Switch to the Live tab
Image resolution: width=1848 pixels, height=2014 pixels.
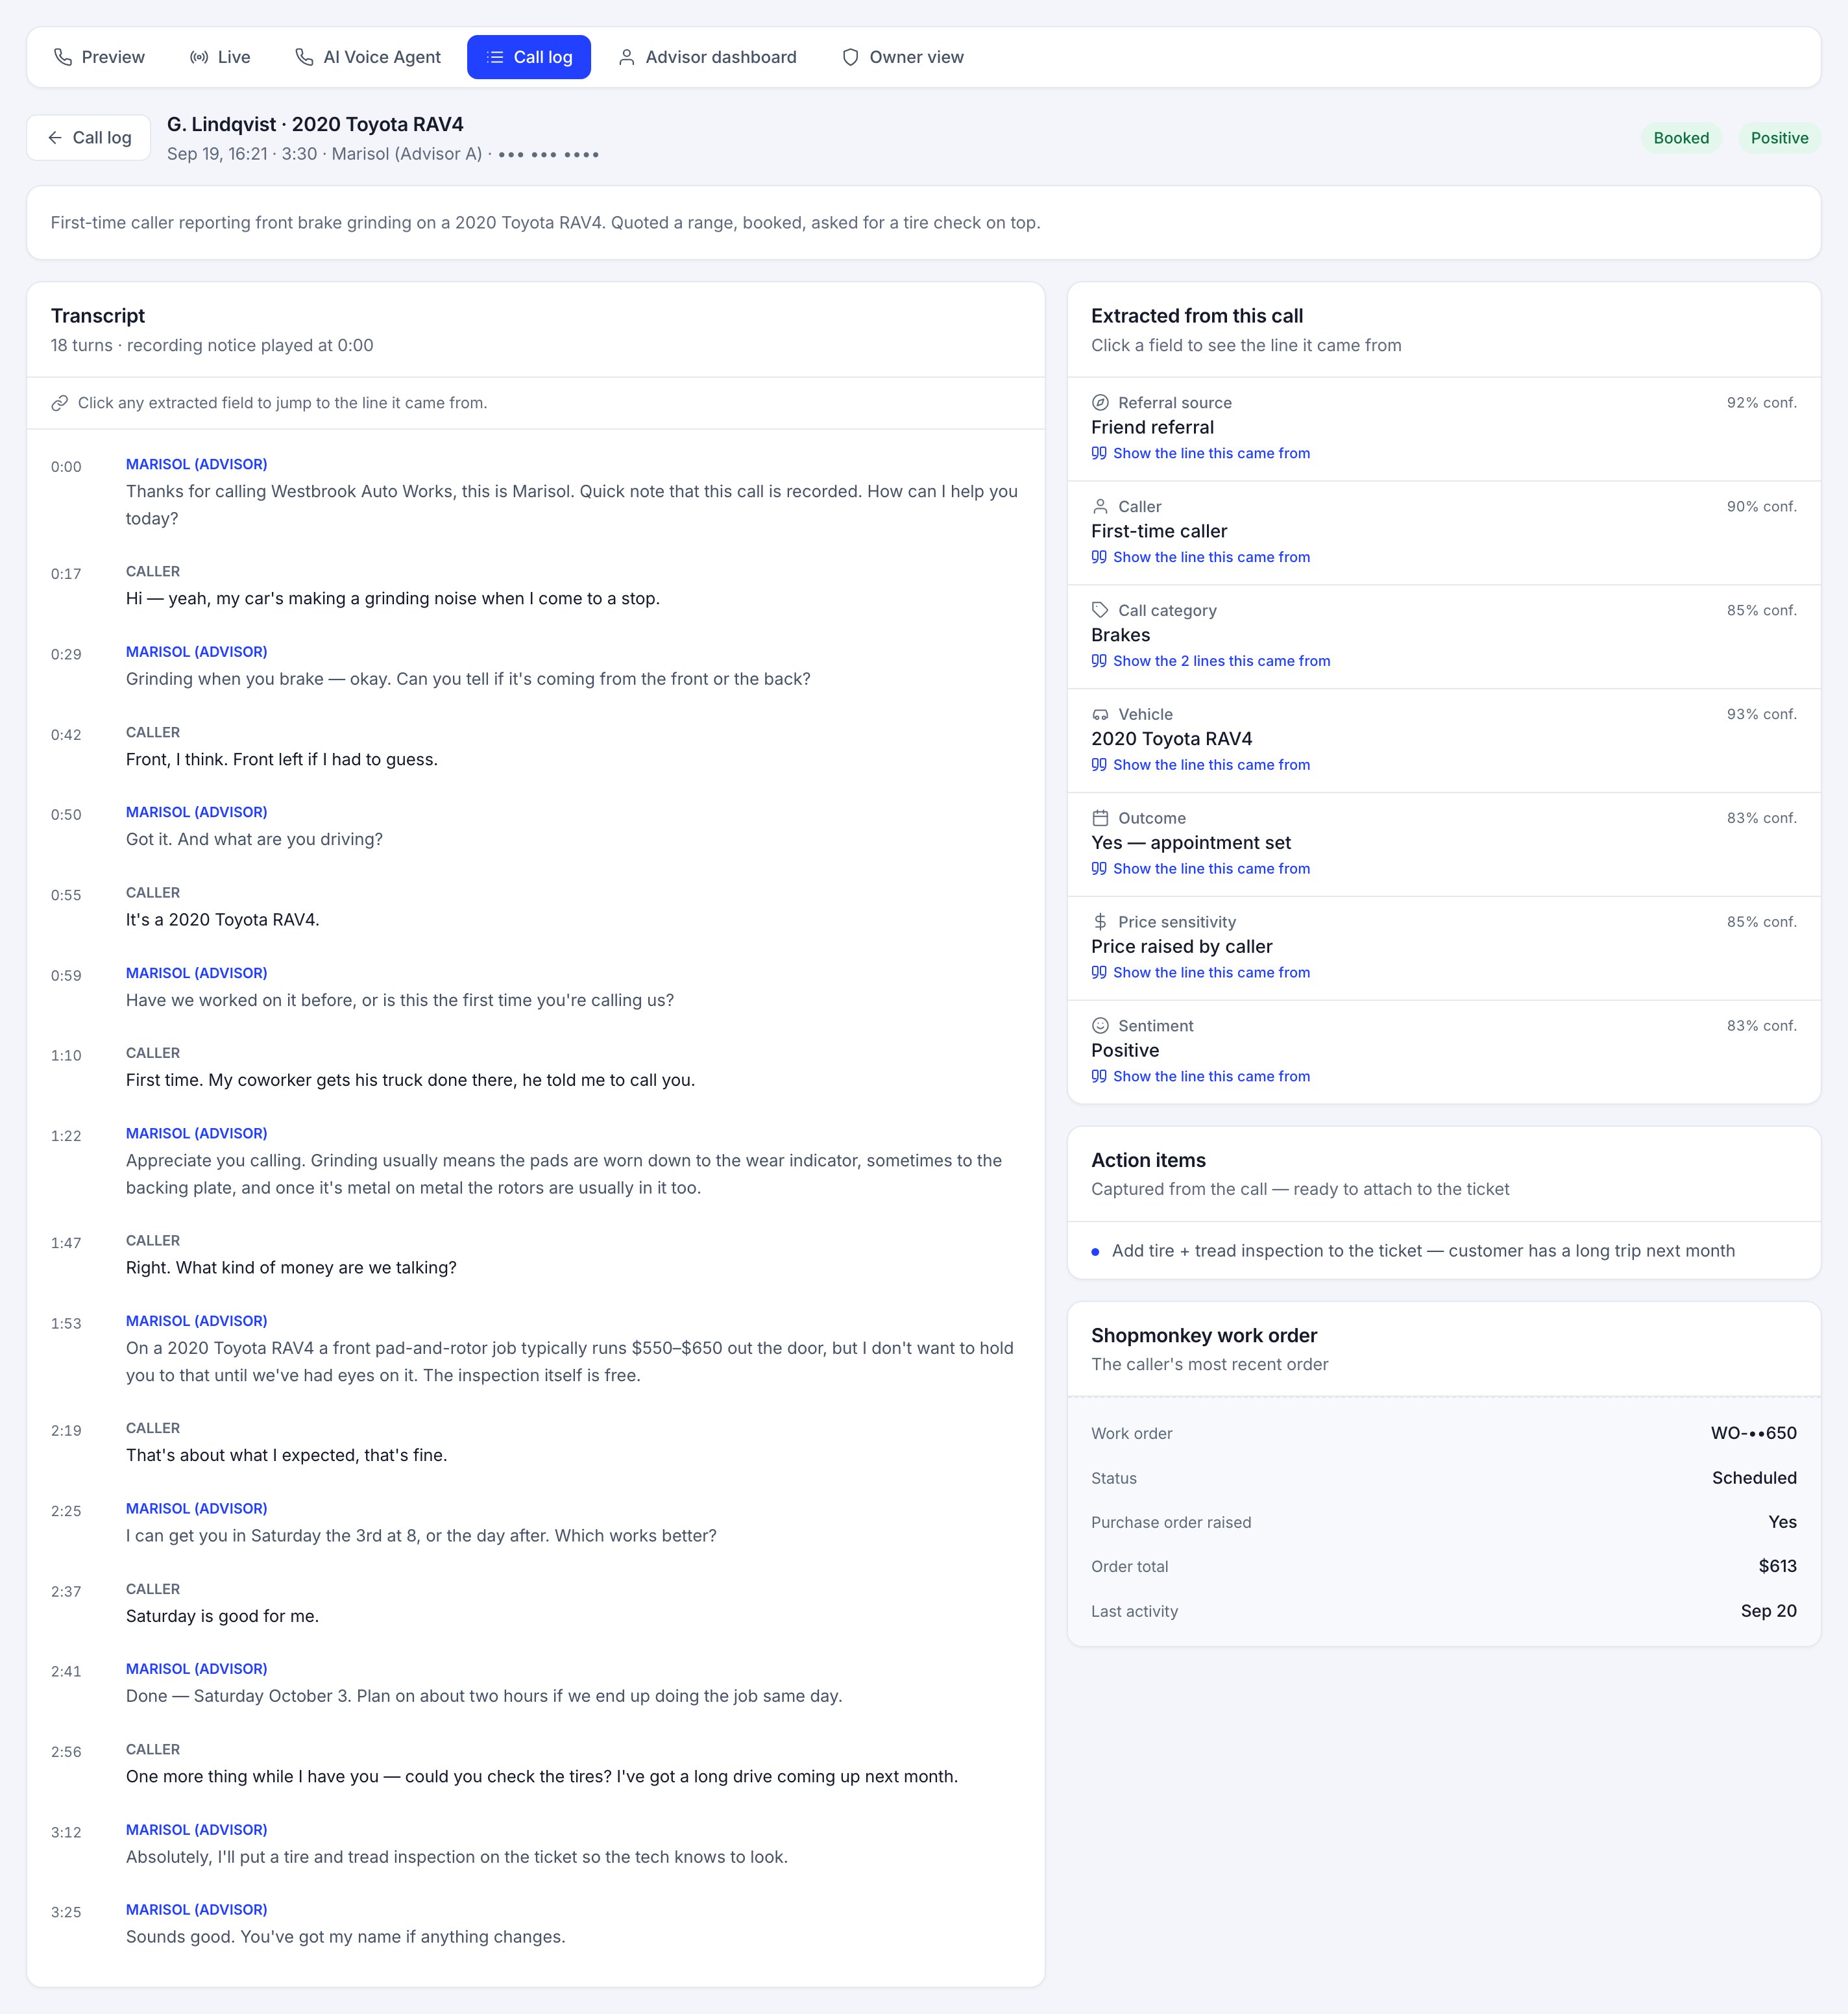[220, 57]
